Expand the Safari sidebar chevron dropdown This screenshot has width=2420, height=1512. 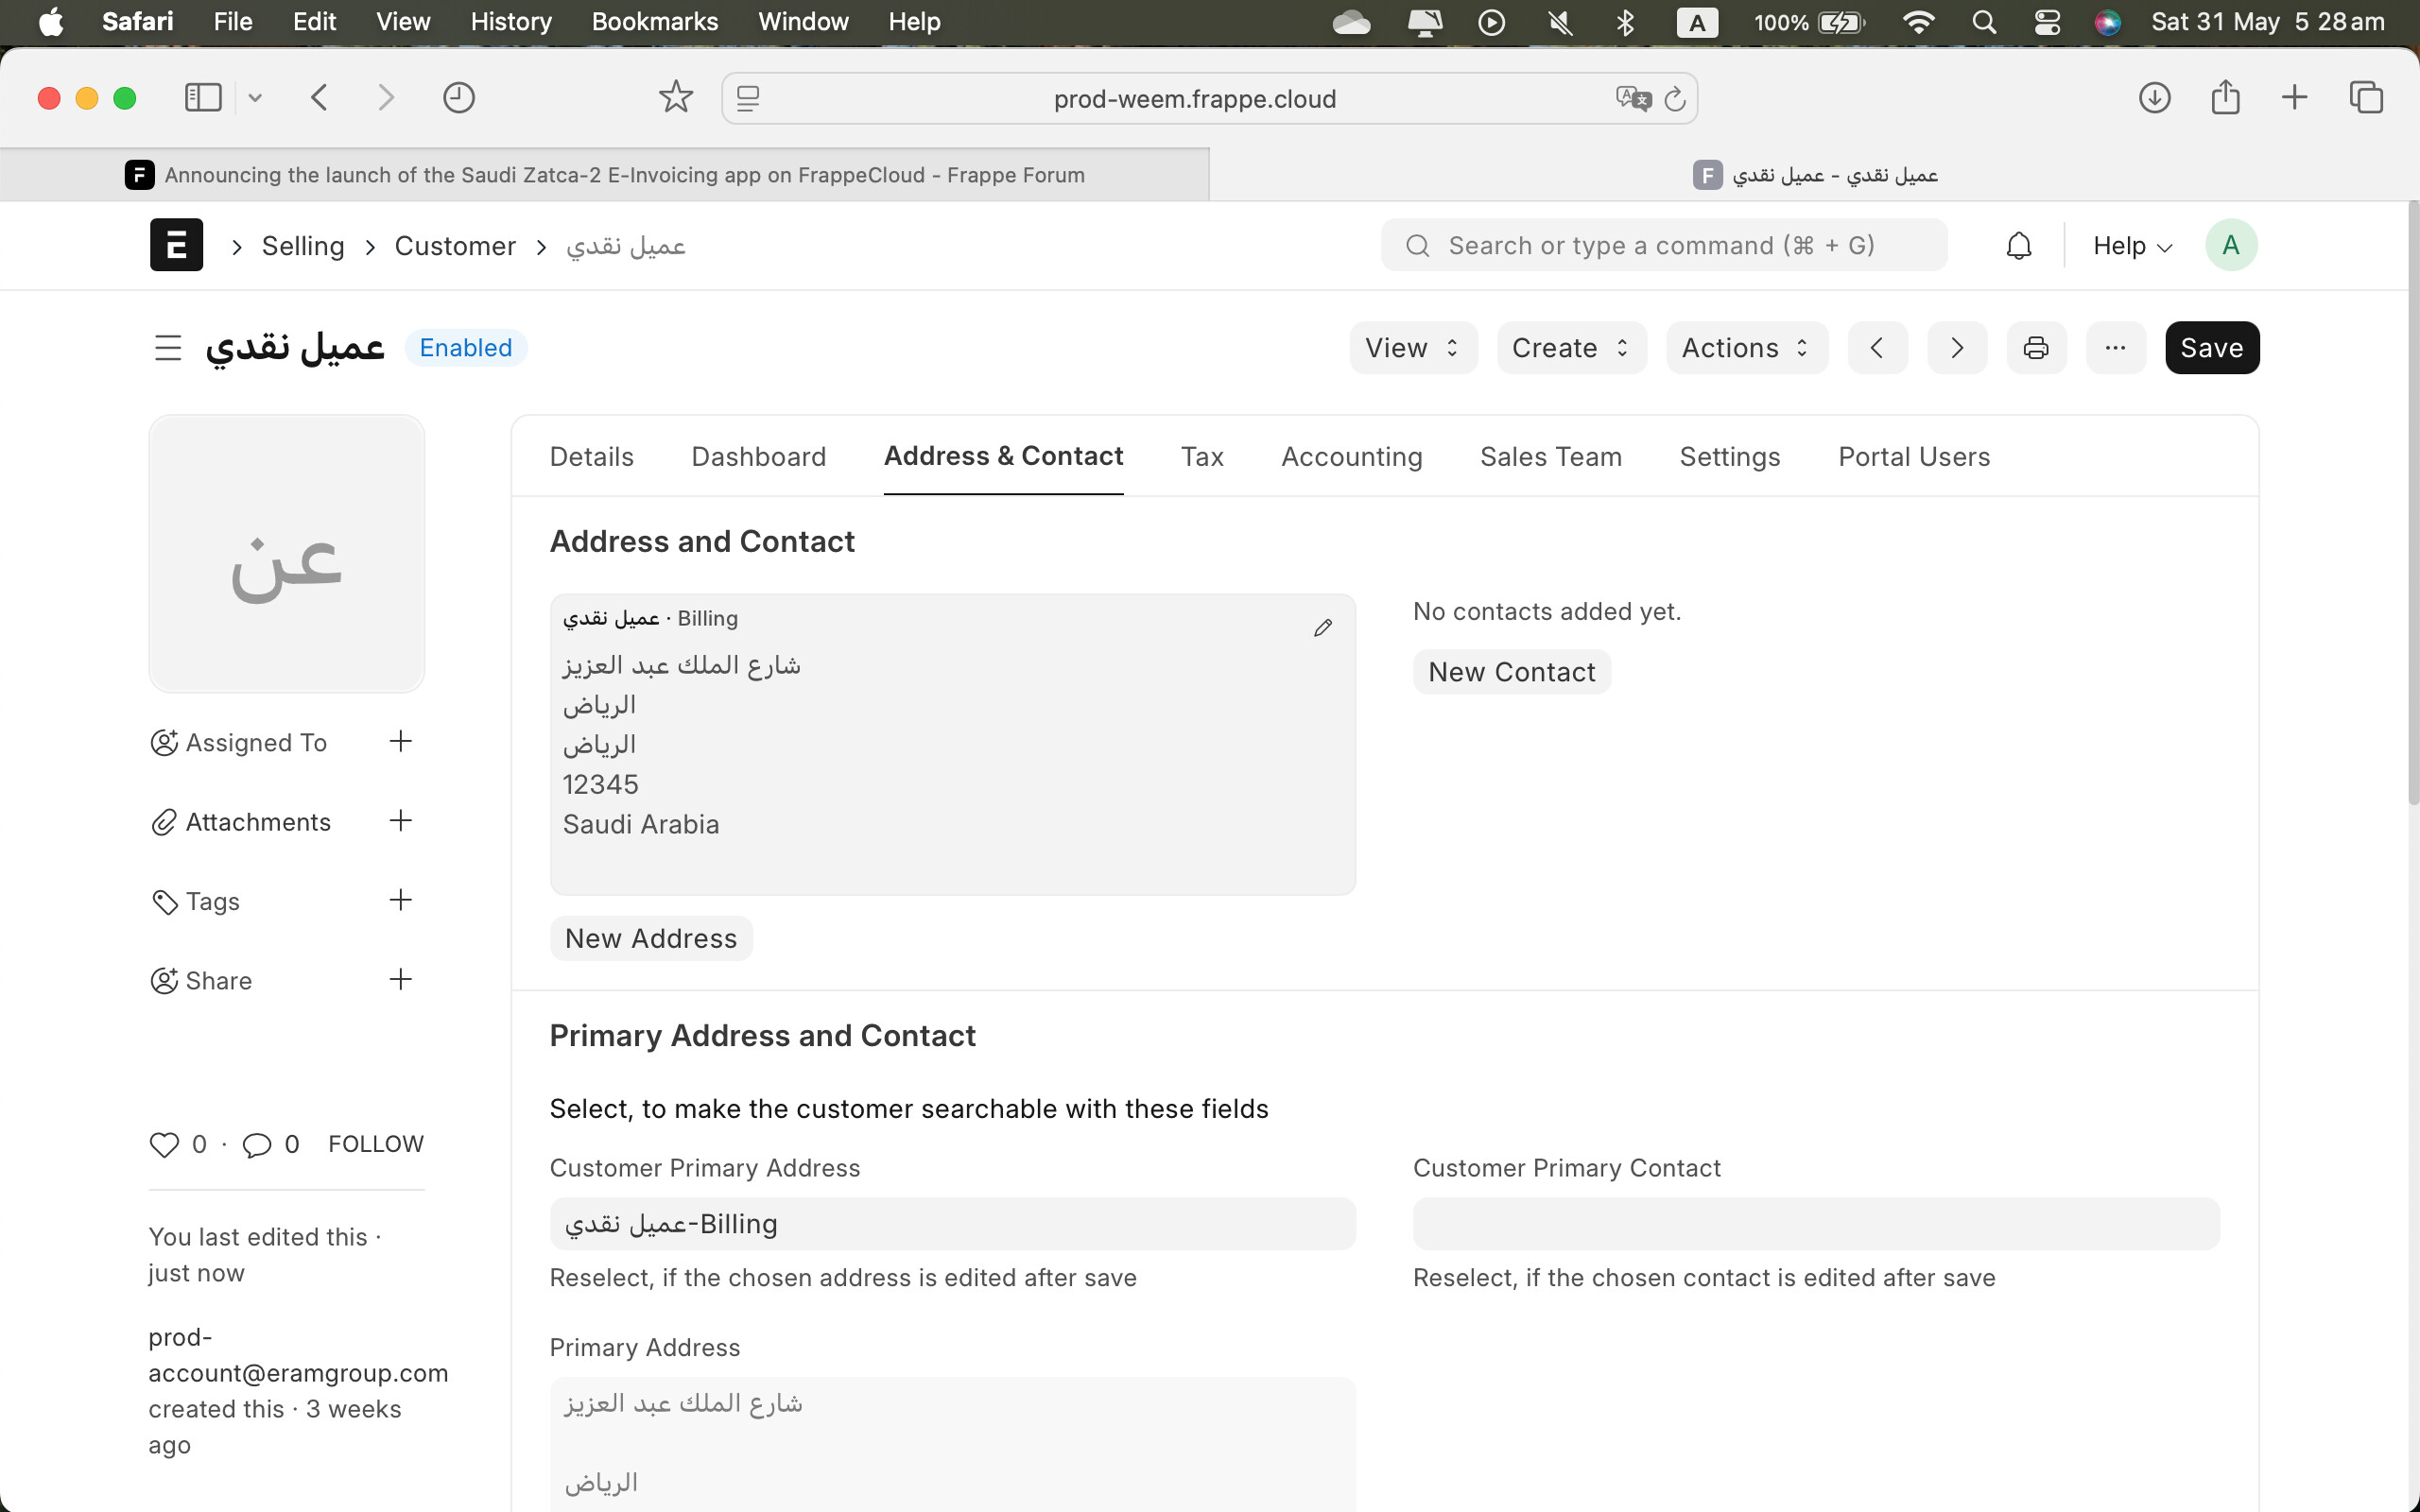(x=255, y=98)
